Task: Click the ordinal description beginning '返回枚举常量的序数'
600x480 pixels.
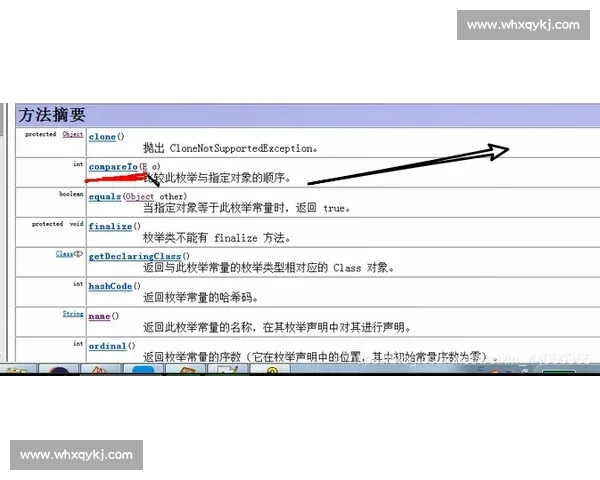Action: 320,357
